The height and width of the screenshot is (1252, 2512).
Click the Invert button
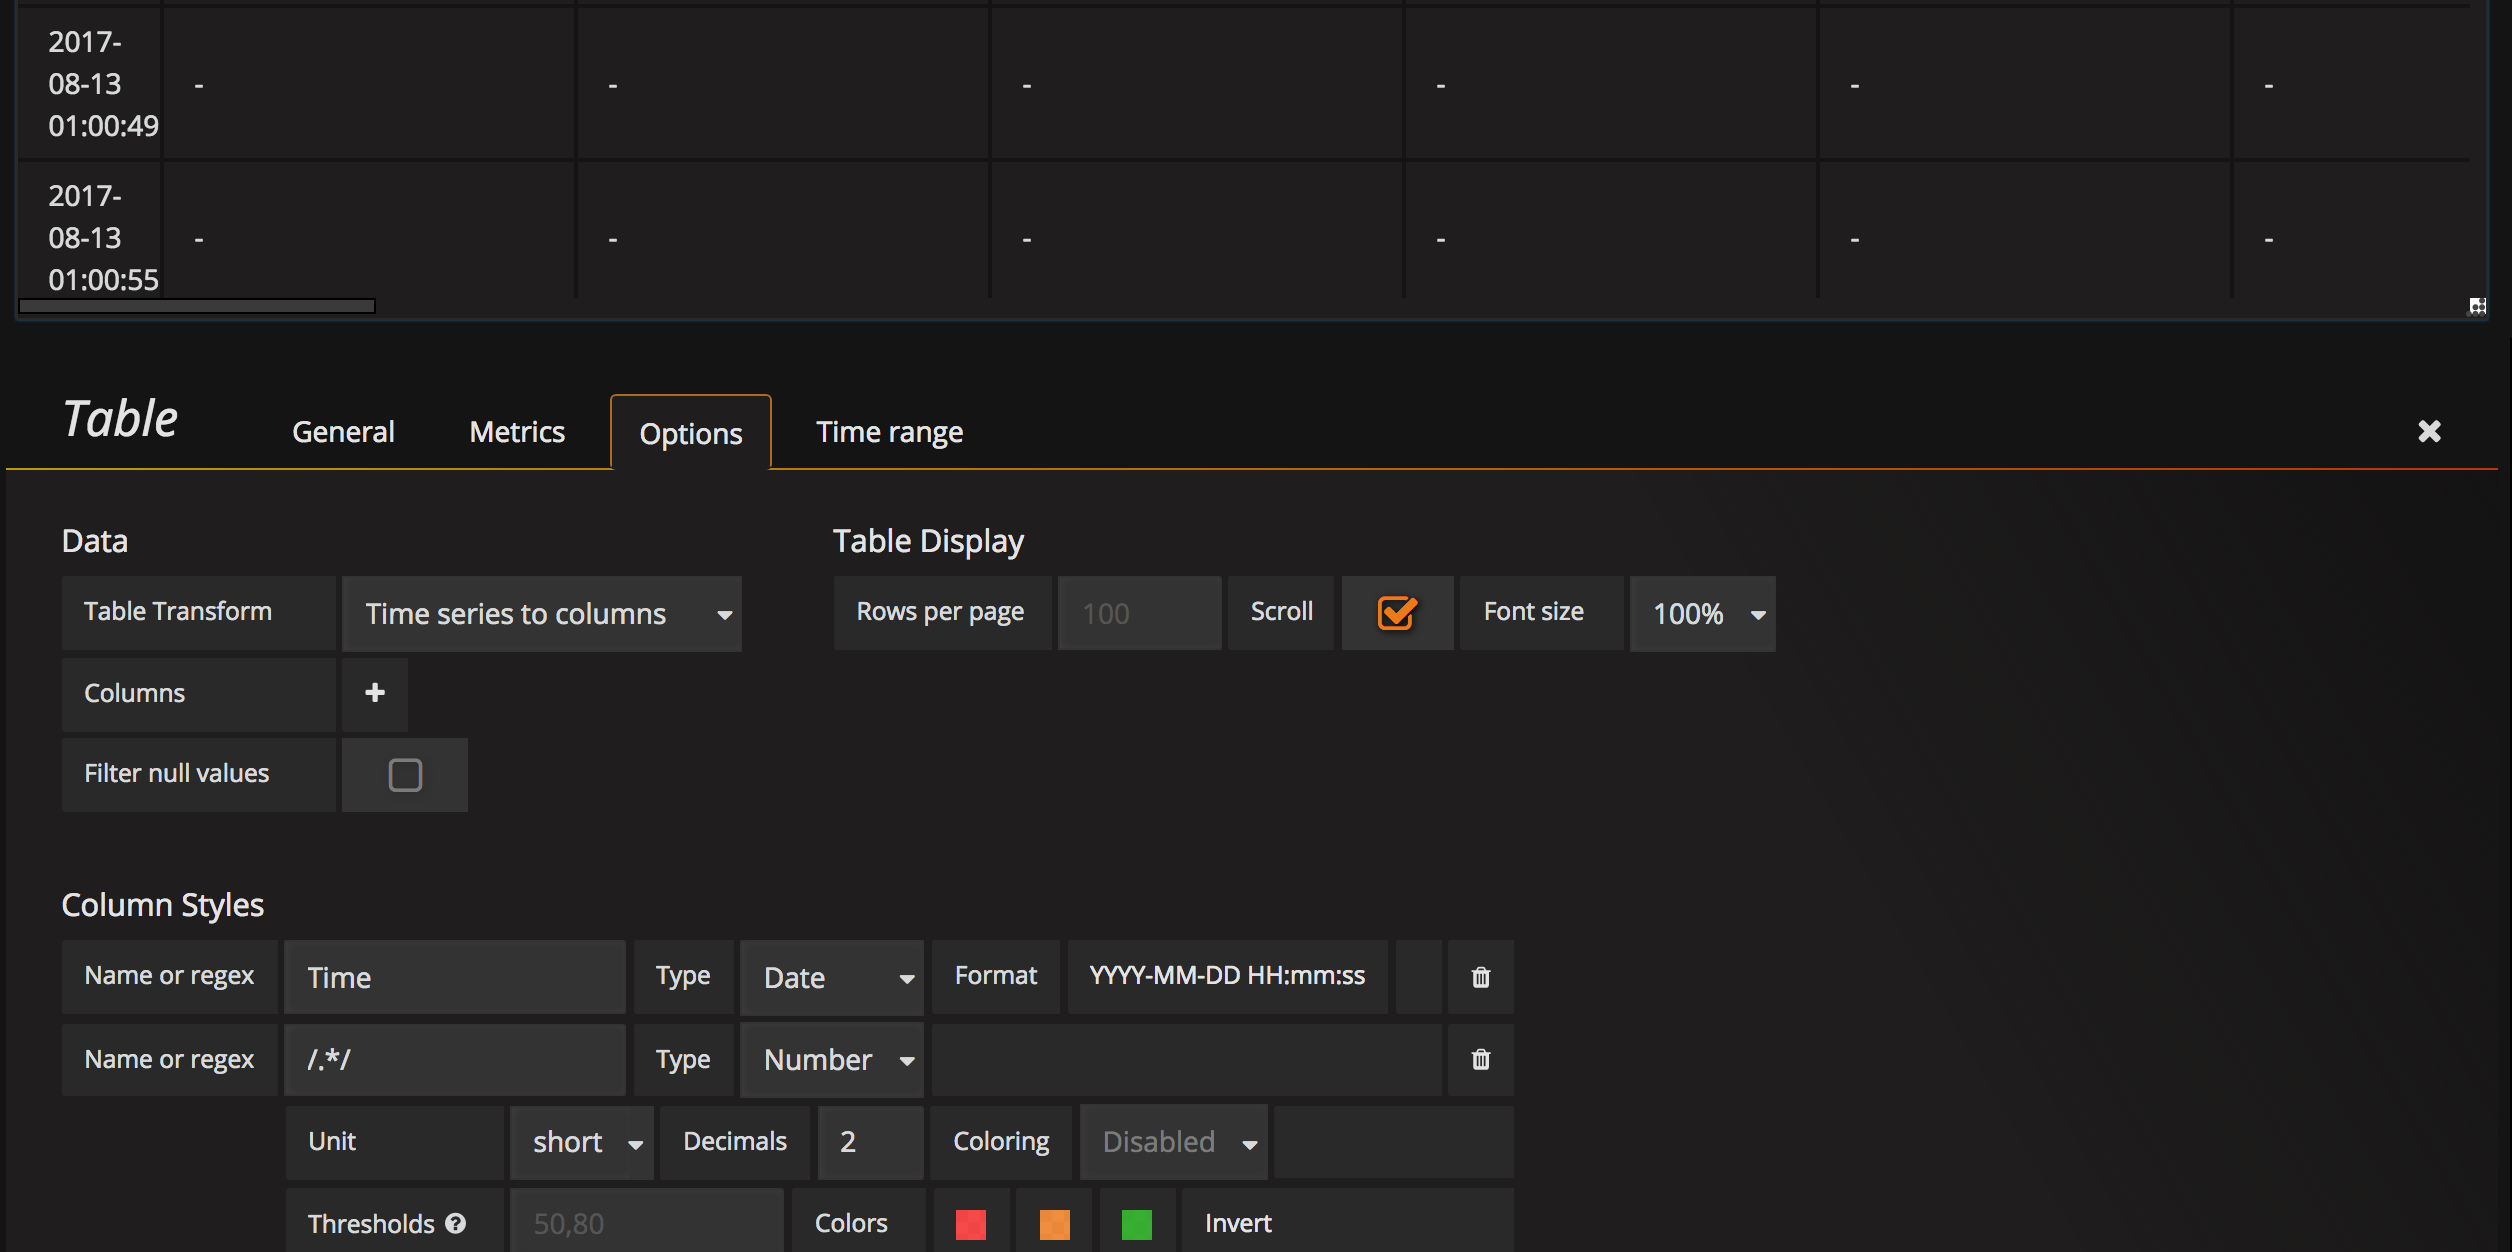click(1238, 1222)
